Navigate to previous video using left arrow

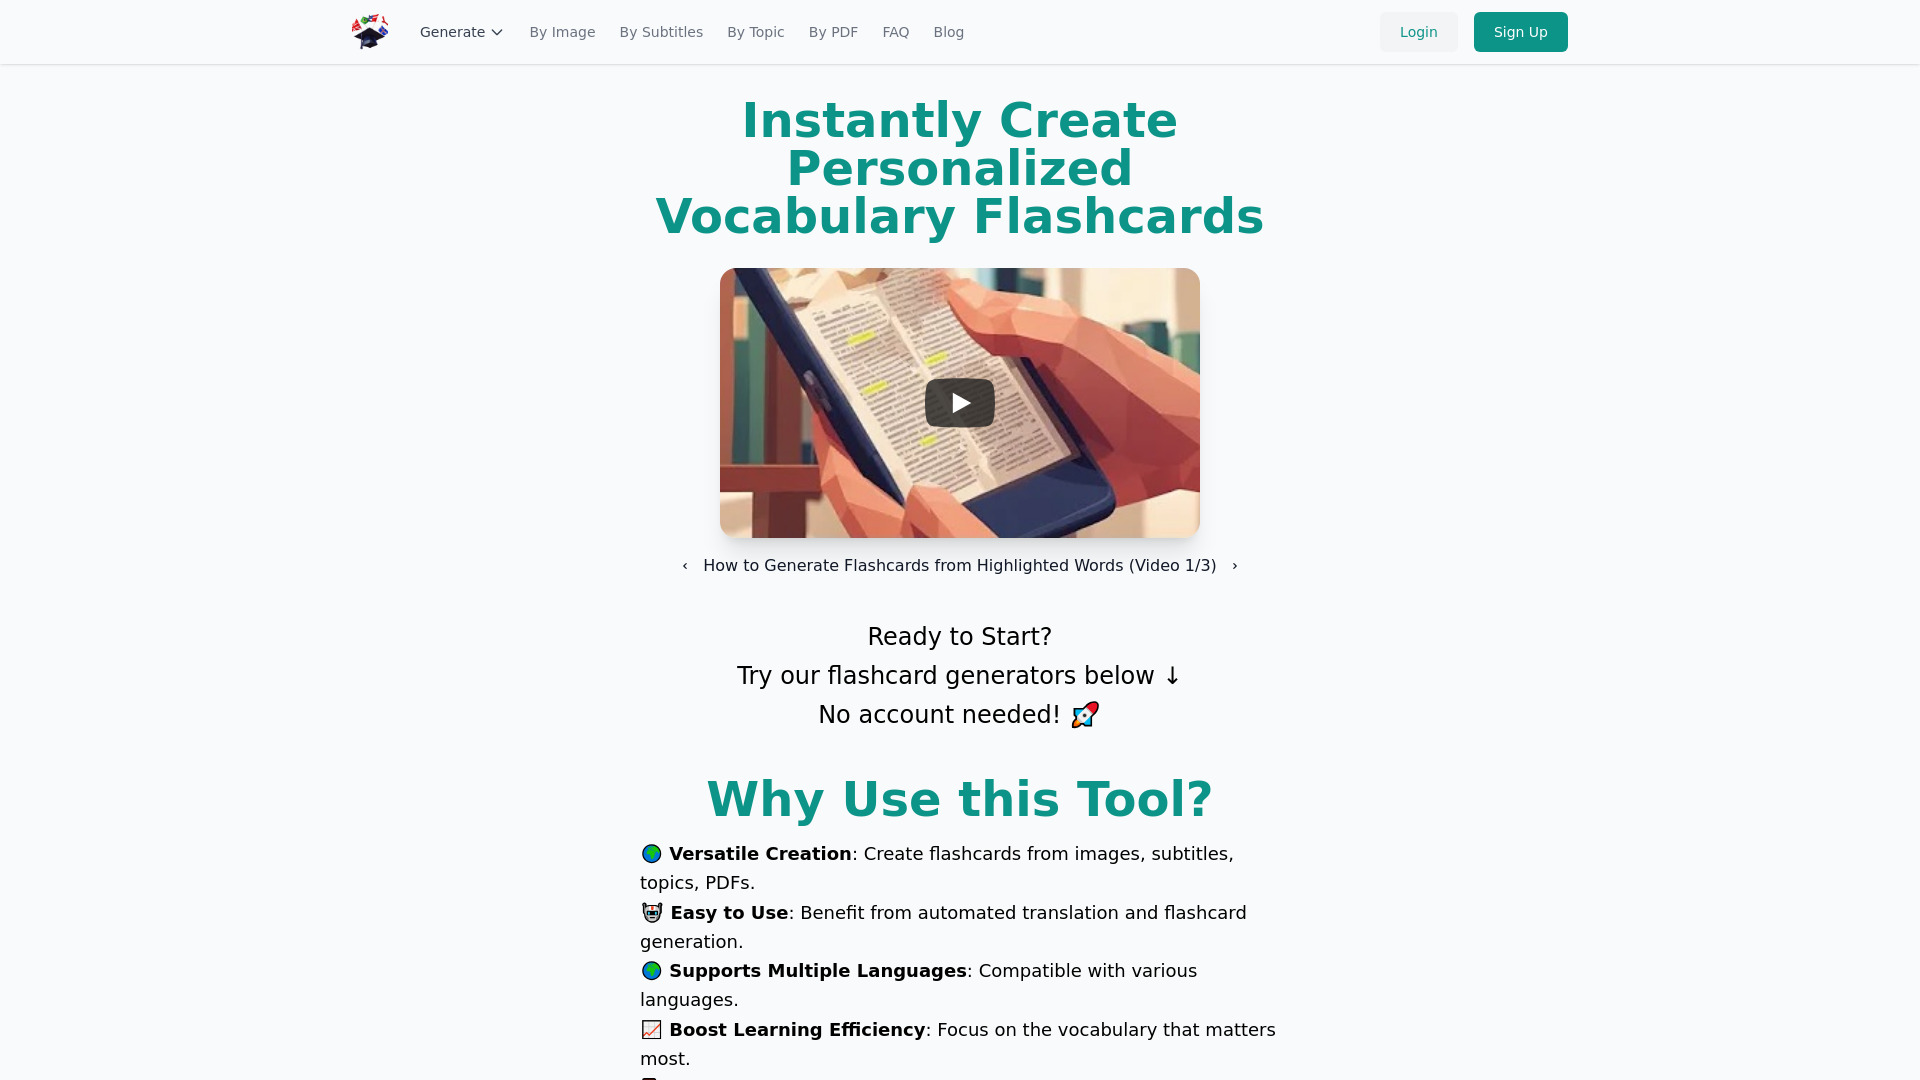(x=684, y=564)
